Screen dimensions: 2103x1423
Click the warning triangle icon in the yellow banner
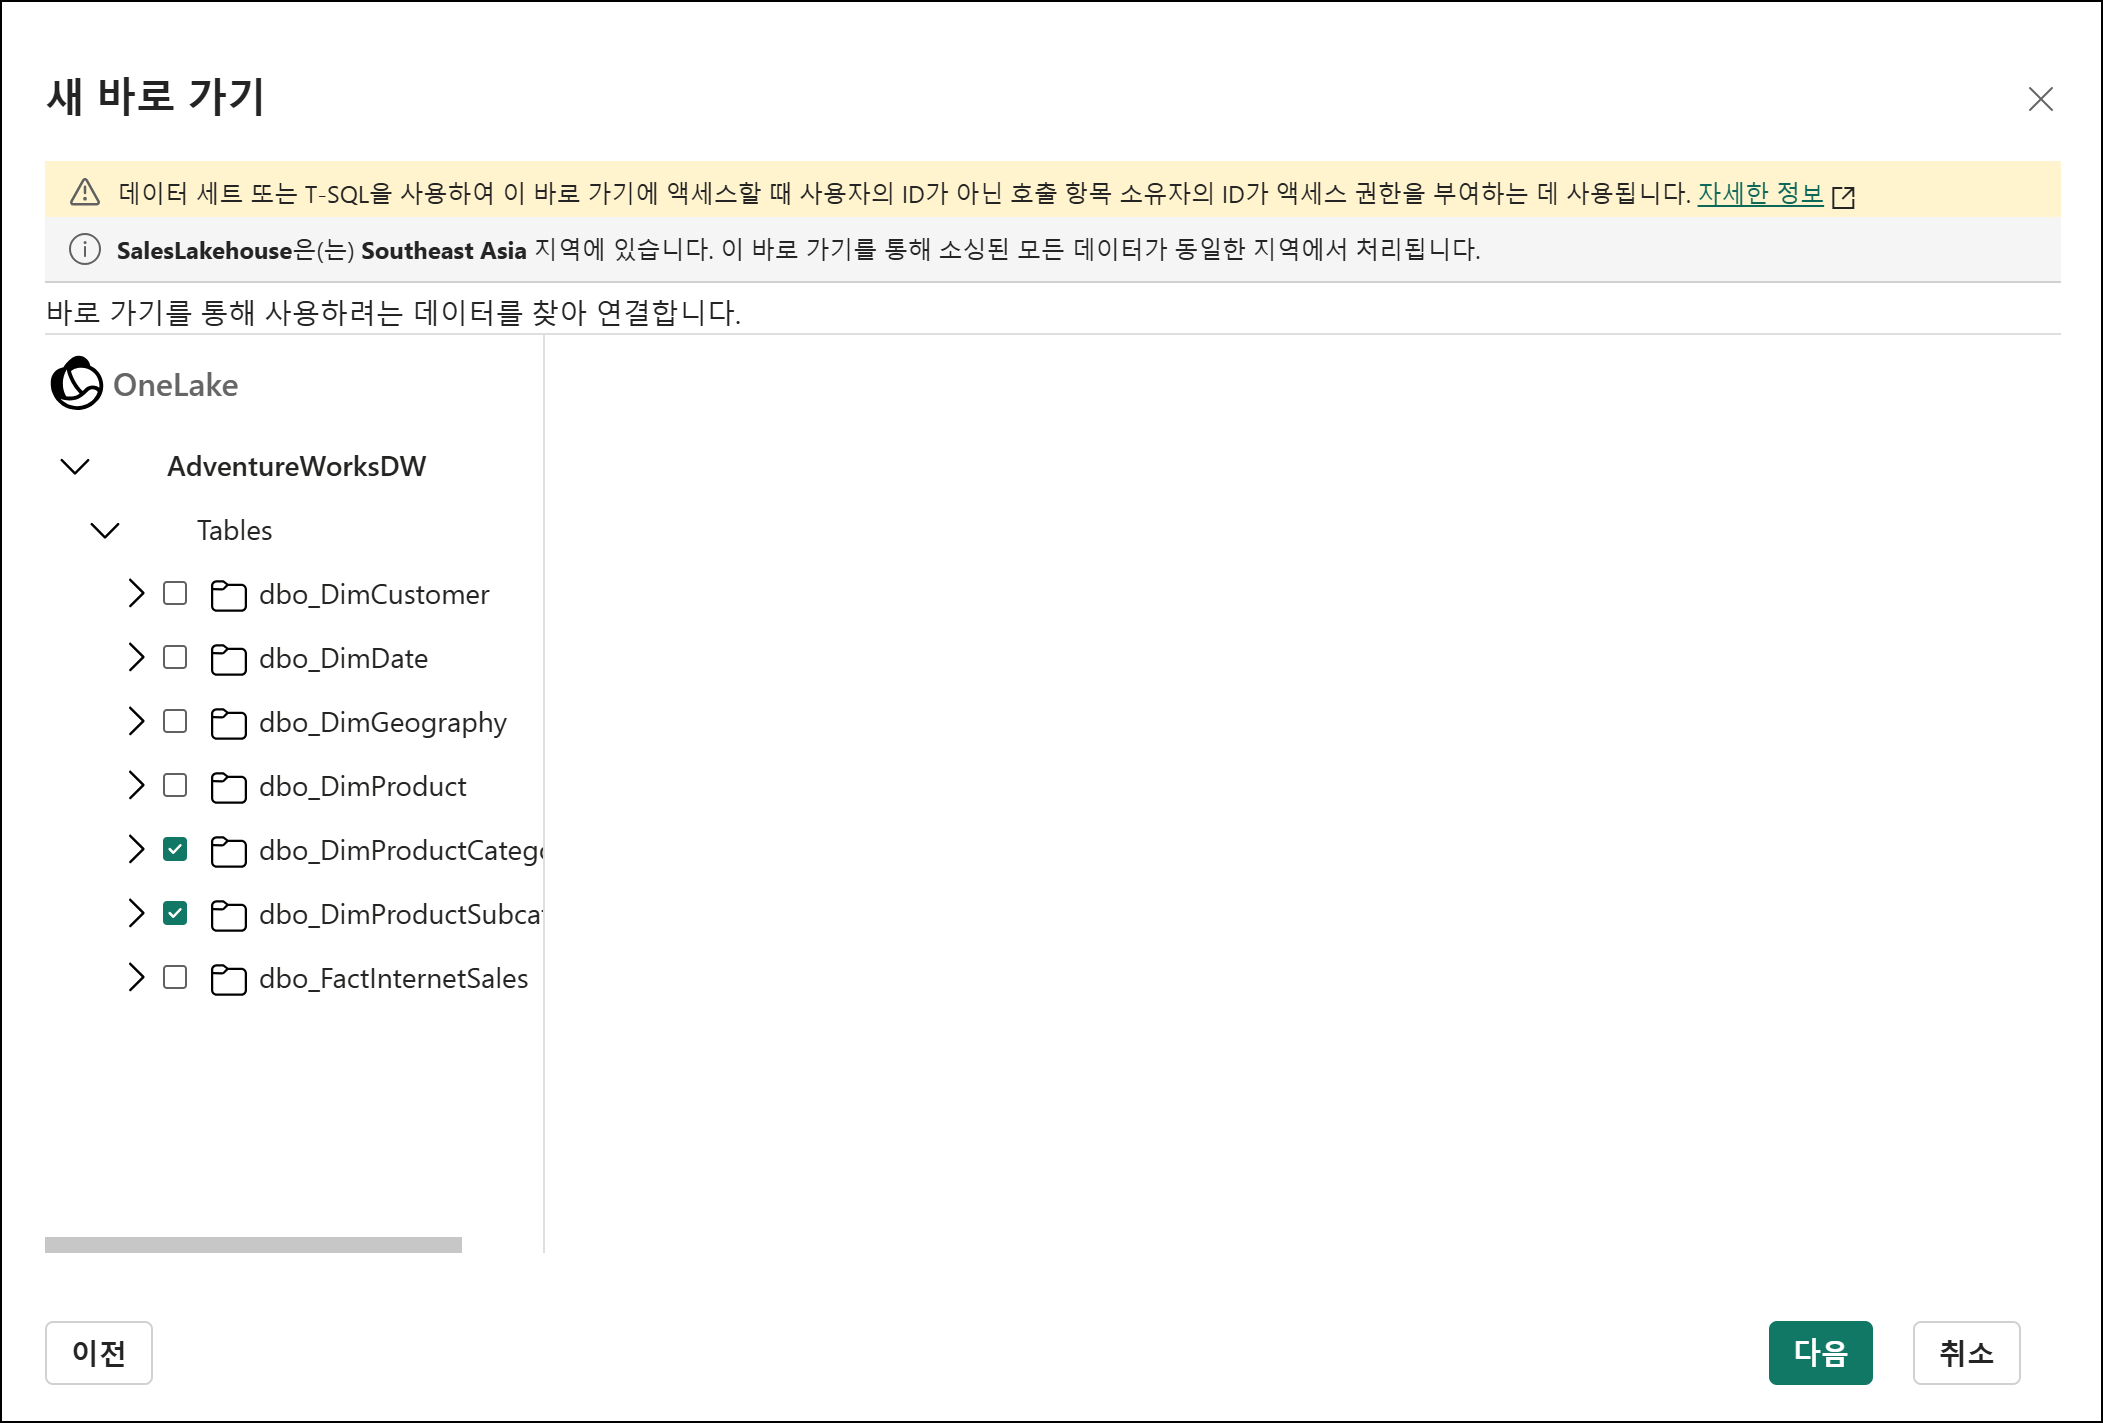click(x=85, y=192)
